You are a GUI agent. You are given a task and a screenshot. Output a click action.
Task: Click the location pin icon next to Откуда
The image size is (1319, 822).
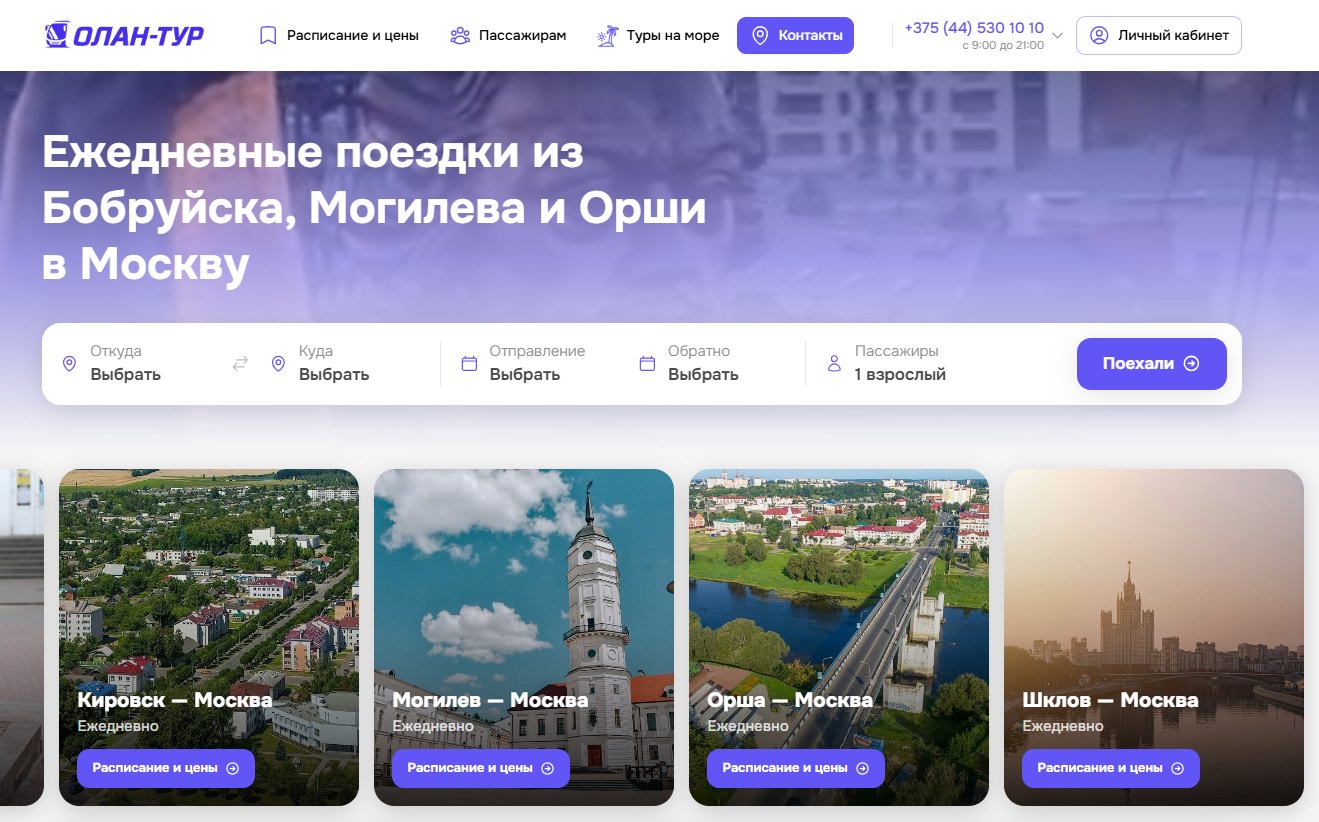click(69, 364)
